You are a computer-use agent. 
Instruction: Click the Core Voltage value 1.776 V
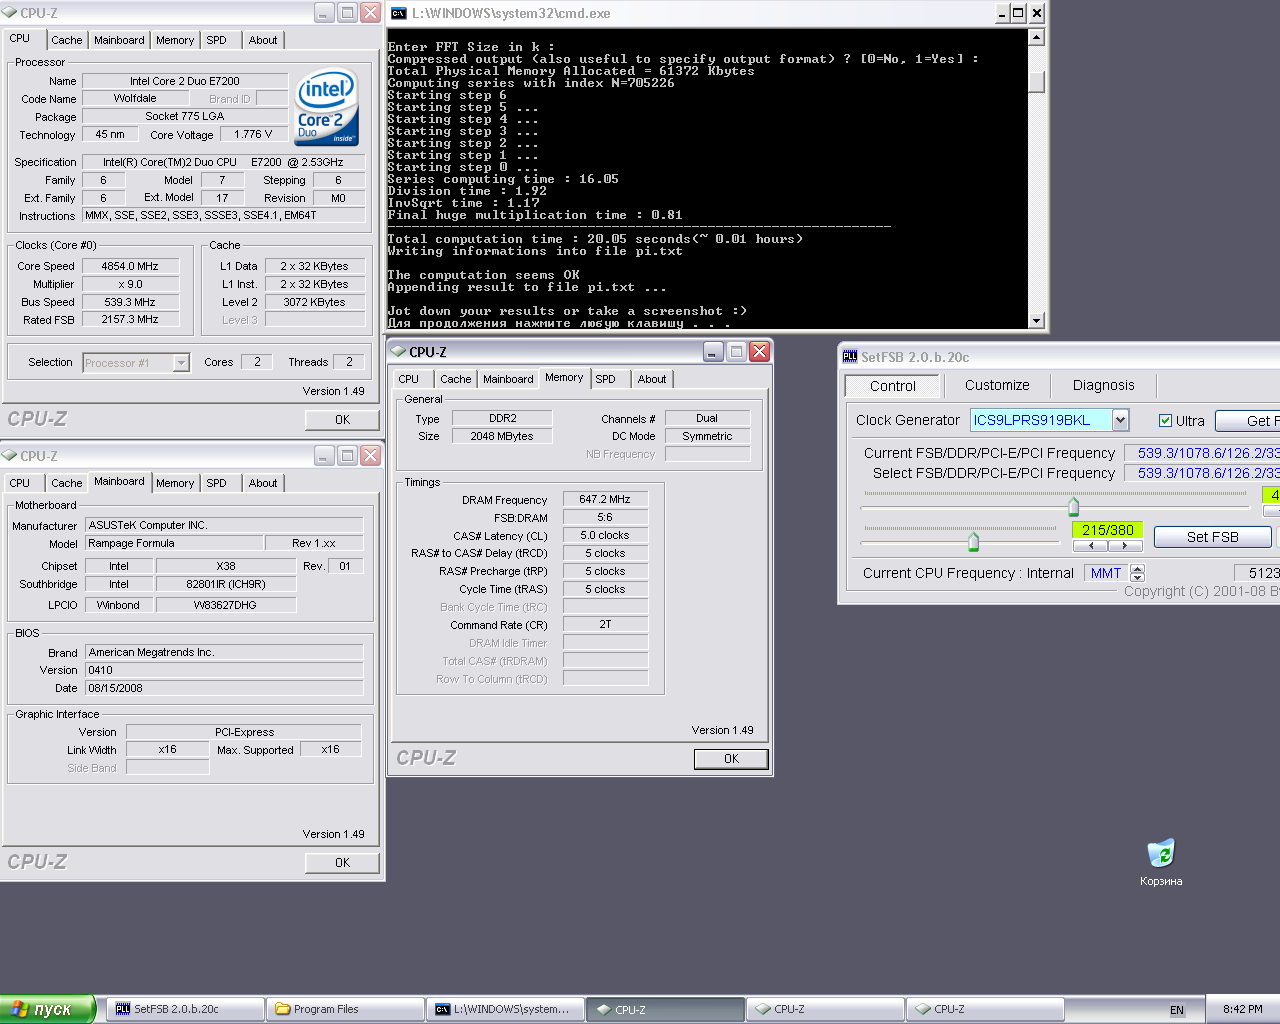(253, 134)
